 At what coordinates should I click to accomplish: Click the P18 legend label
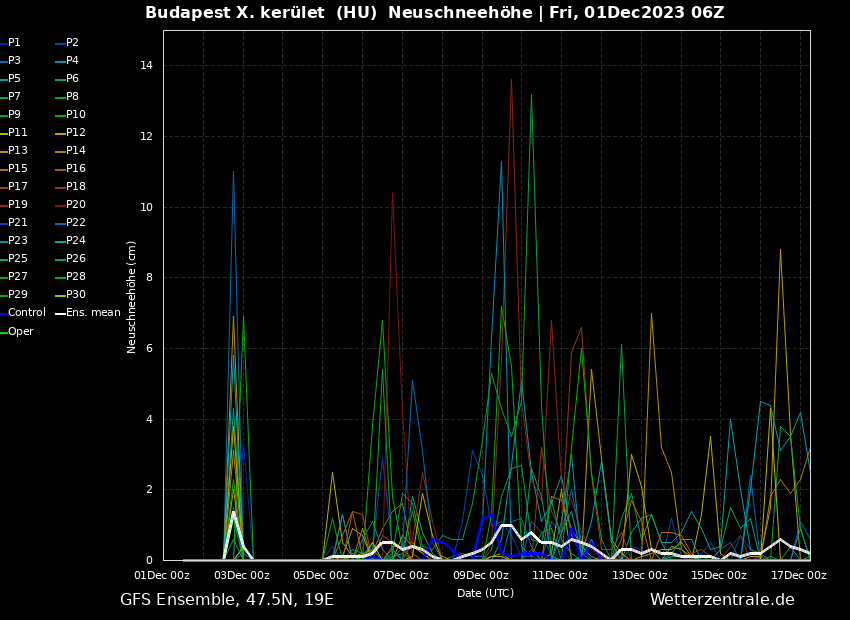(76, 187)
